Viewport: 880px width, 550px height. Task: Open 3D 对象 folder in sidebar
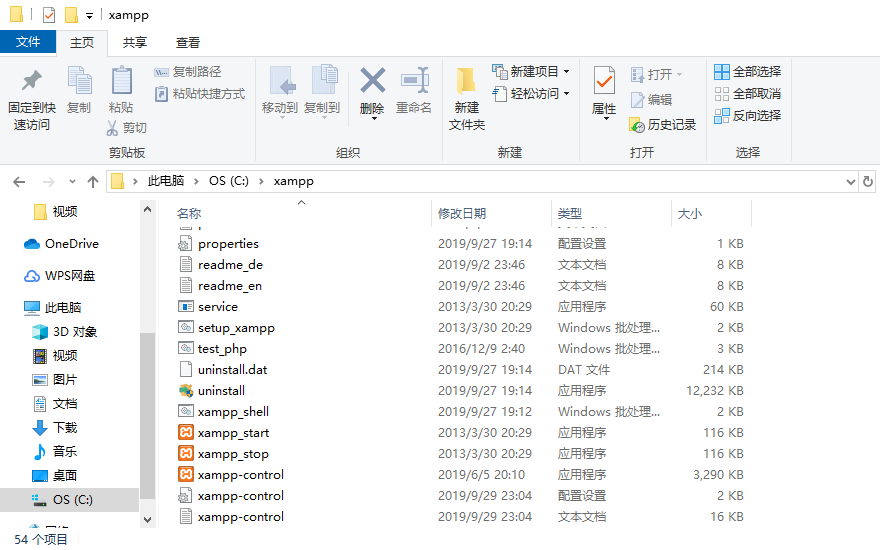(x=65, y=332)
